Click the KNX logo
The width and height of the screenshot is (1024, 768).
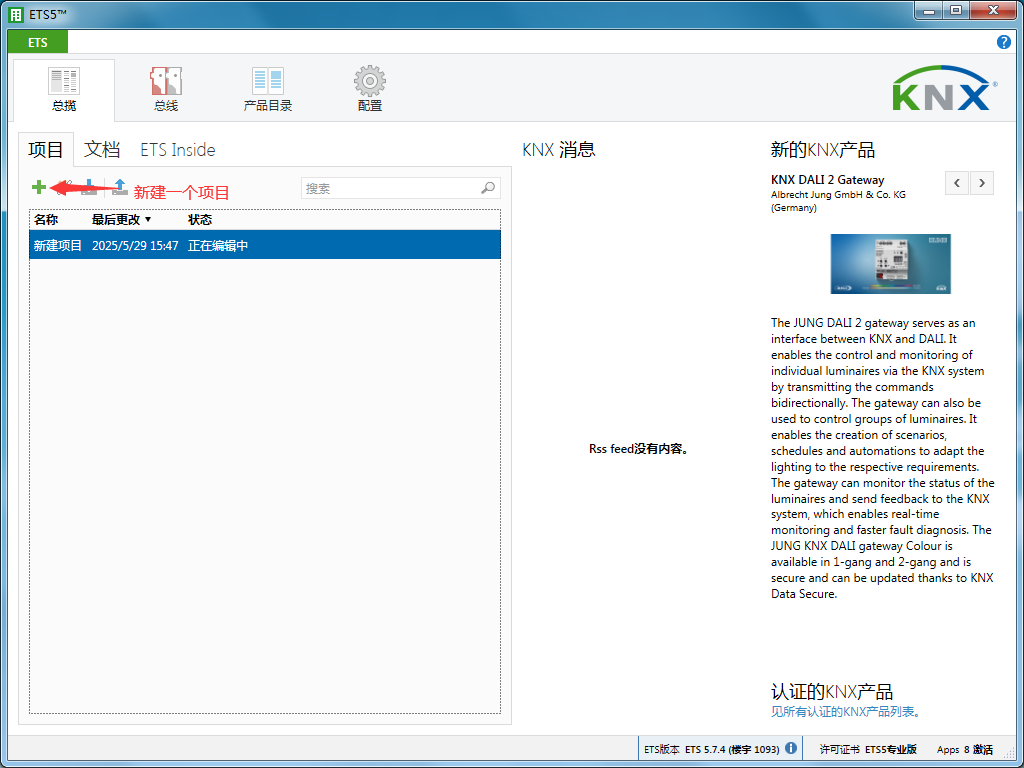click(x=944, y=88)
